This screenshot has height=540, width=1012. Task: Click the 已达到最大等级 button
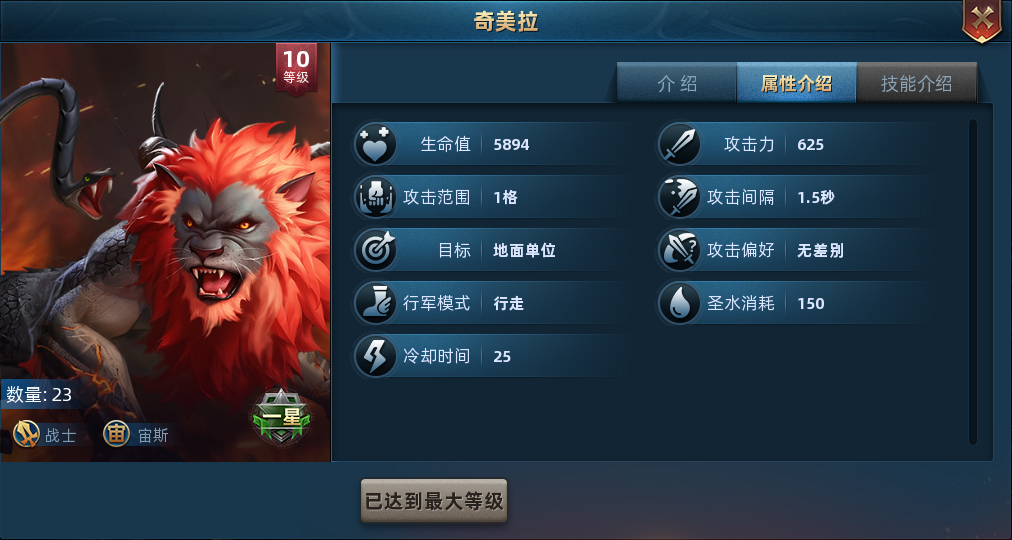[x=434, y=501]
